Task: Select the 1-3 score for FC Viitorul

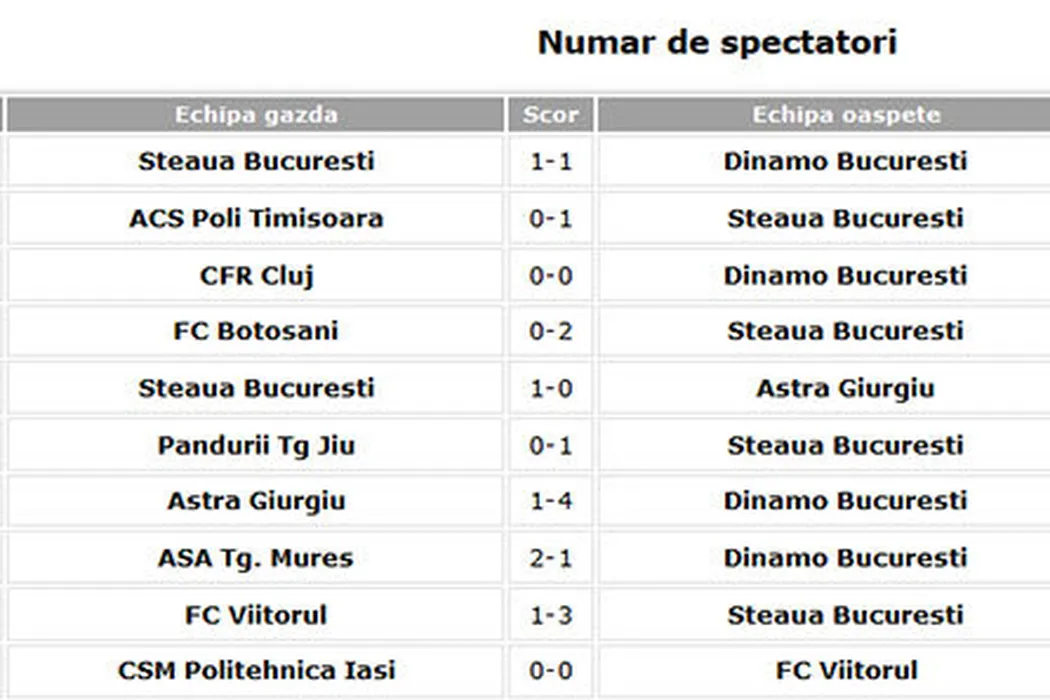Action: (551, 615)
